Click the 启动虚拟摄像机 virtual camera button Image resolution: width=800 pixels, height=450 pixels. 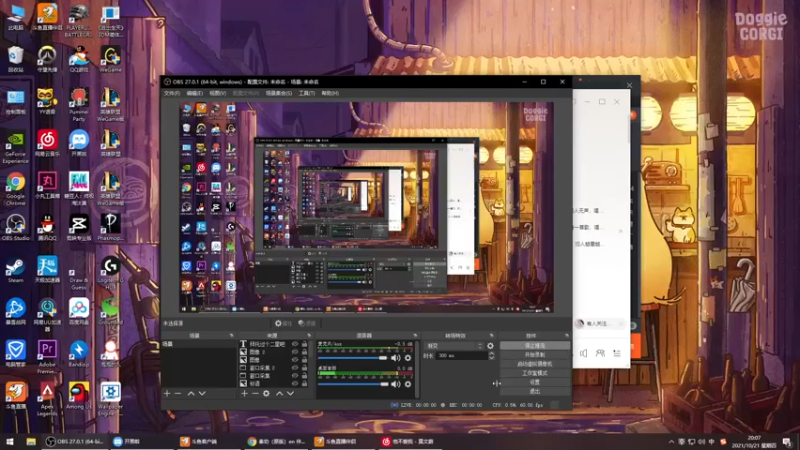[x=535, y=364]
